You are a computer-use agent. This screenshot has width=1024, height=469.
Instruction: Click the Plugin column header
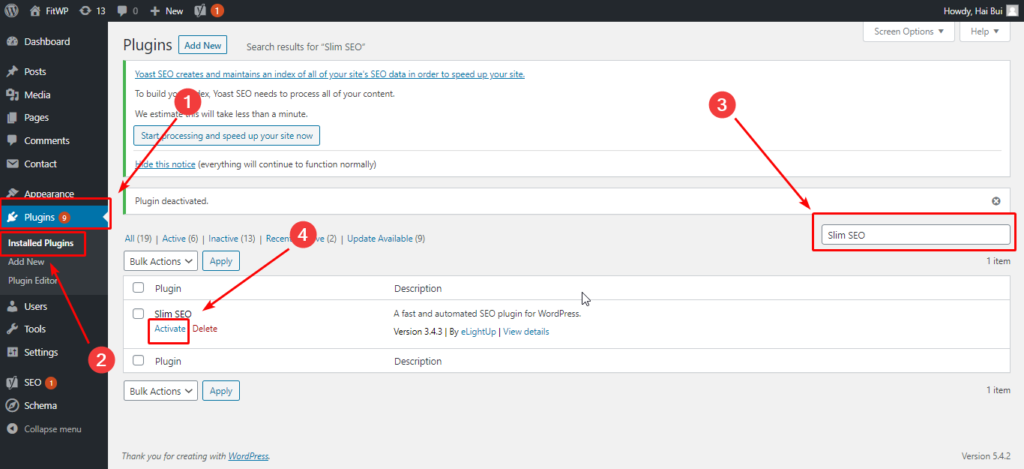pyautogui.click(x=168, y=288)
